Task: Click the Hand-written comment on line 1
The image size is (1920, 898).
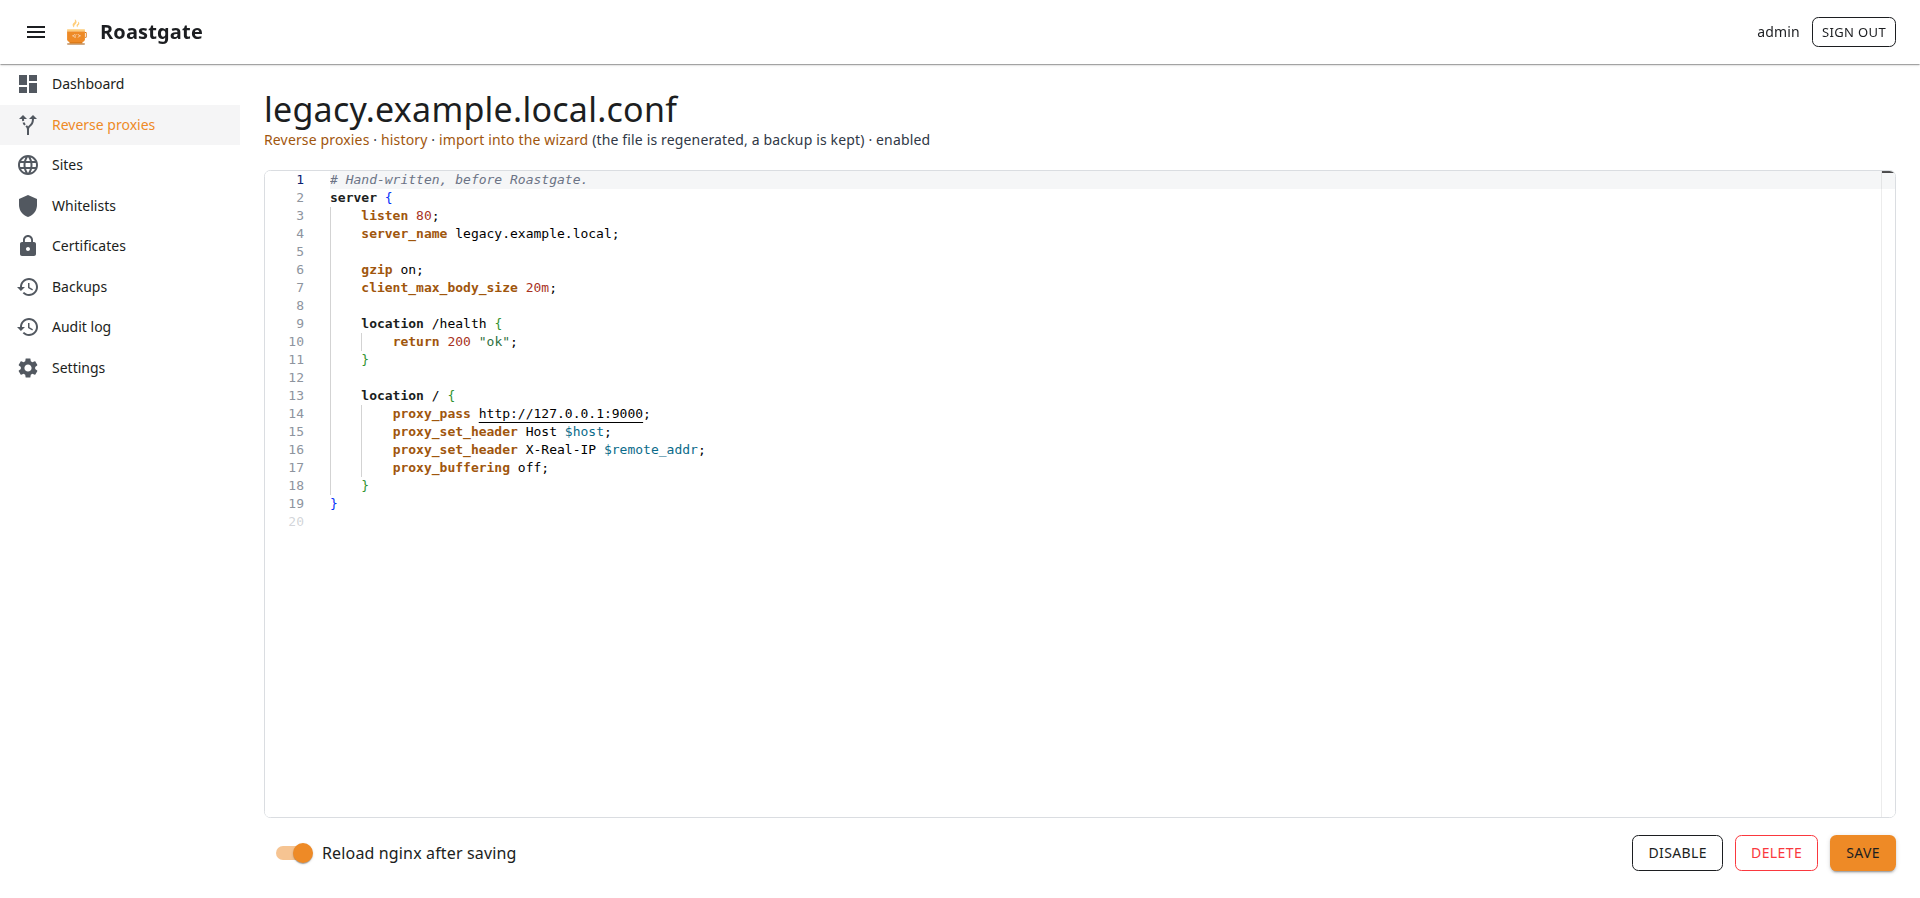Action: [458, 180]
